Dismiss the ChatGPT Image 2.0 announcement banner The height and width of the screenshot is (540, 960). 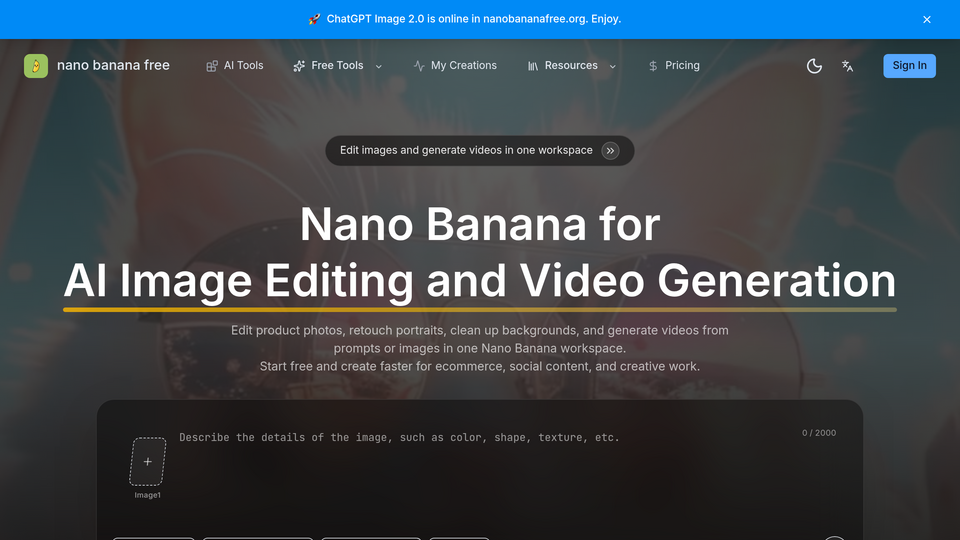[927, 20]
